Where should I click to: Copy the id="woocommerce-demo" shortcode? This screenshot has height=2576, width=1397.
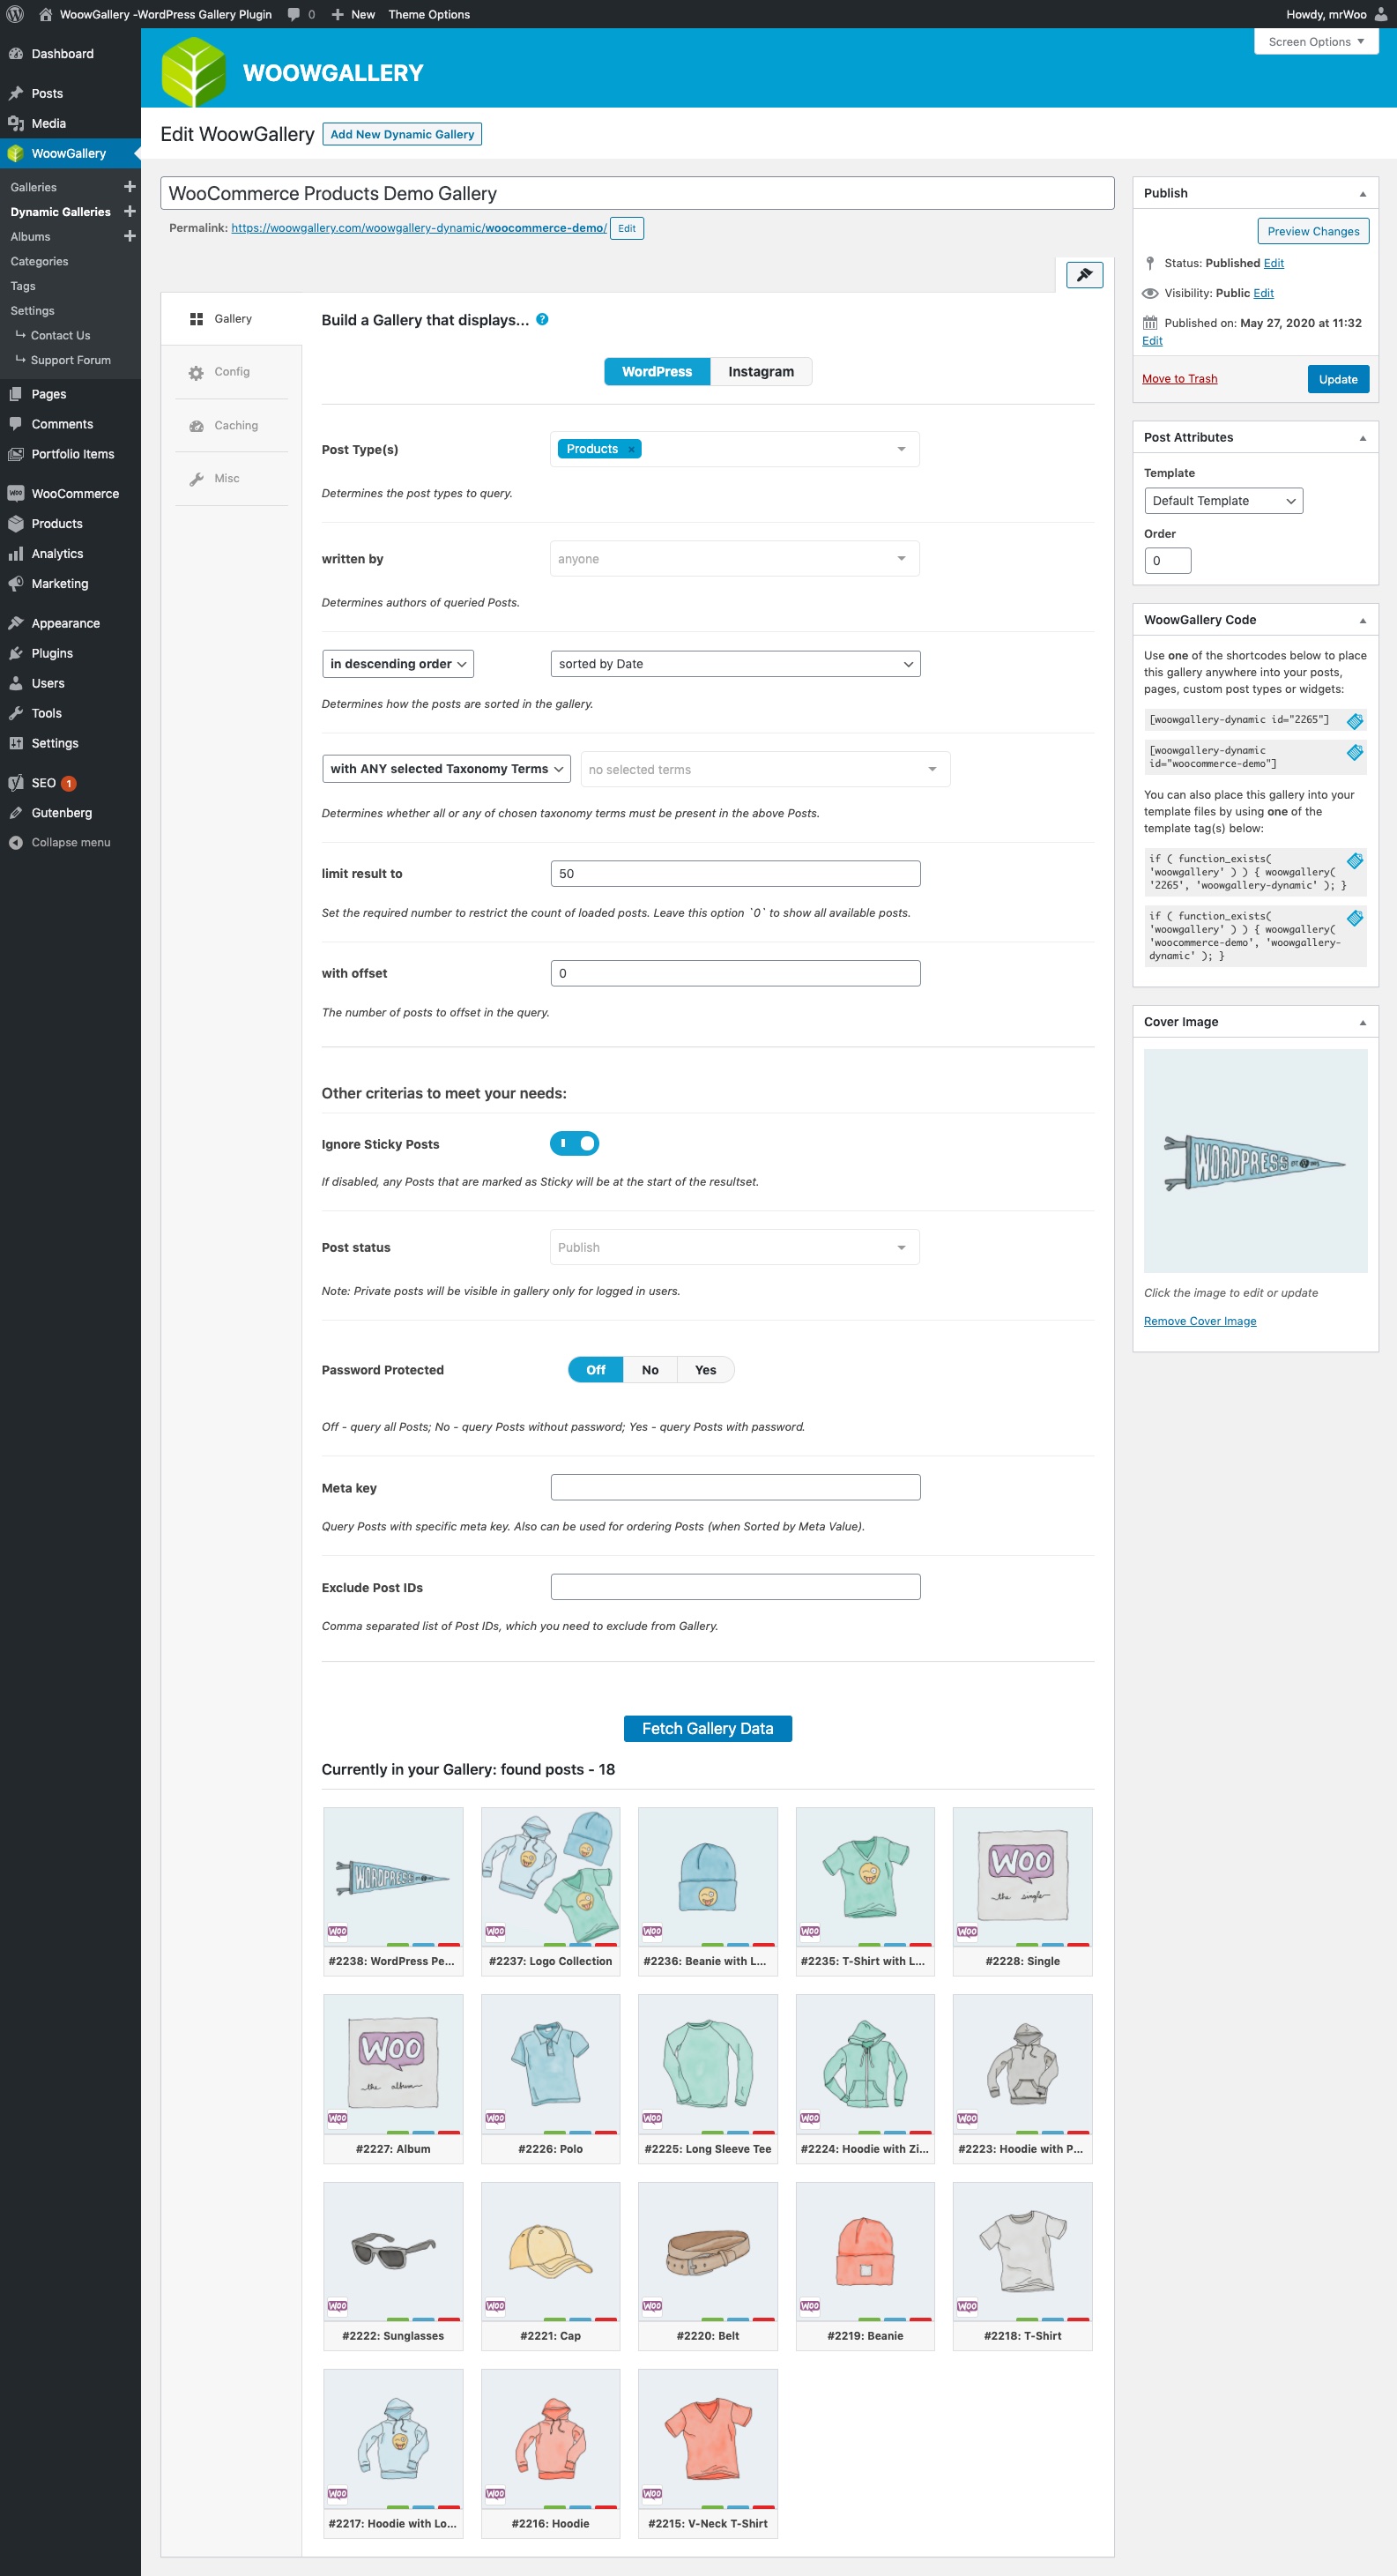click(1354, 752)
